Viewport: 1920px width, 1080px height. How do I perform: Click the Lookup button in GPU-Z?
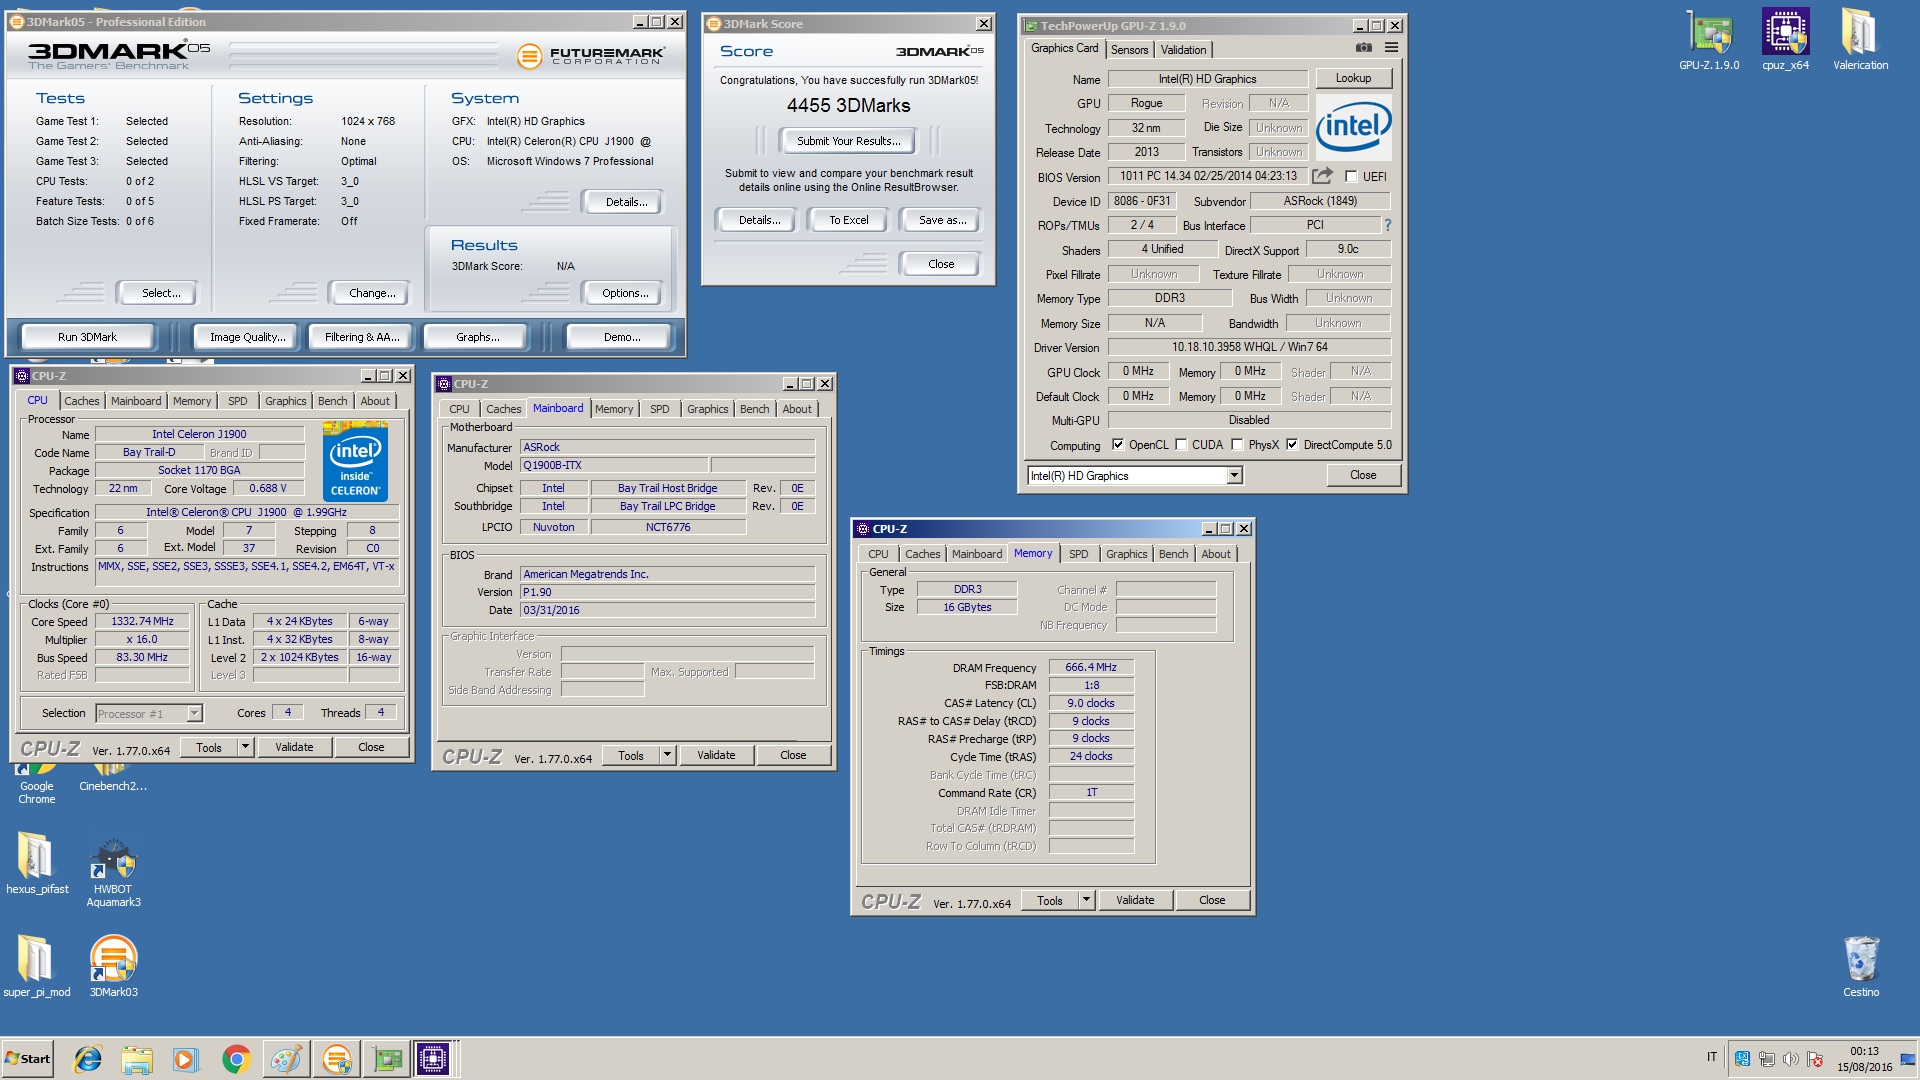coord(1353,78)
